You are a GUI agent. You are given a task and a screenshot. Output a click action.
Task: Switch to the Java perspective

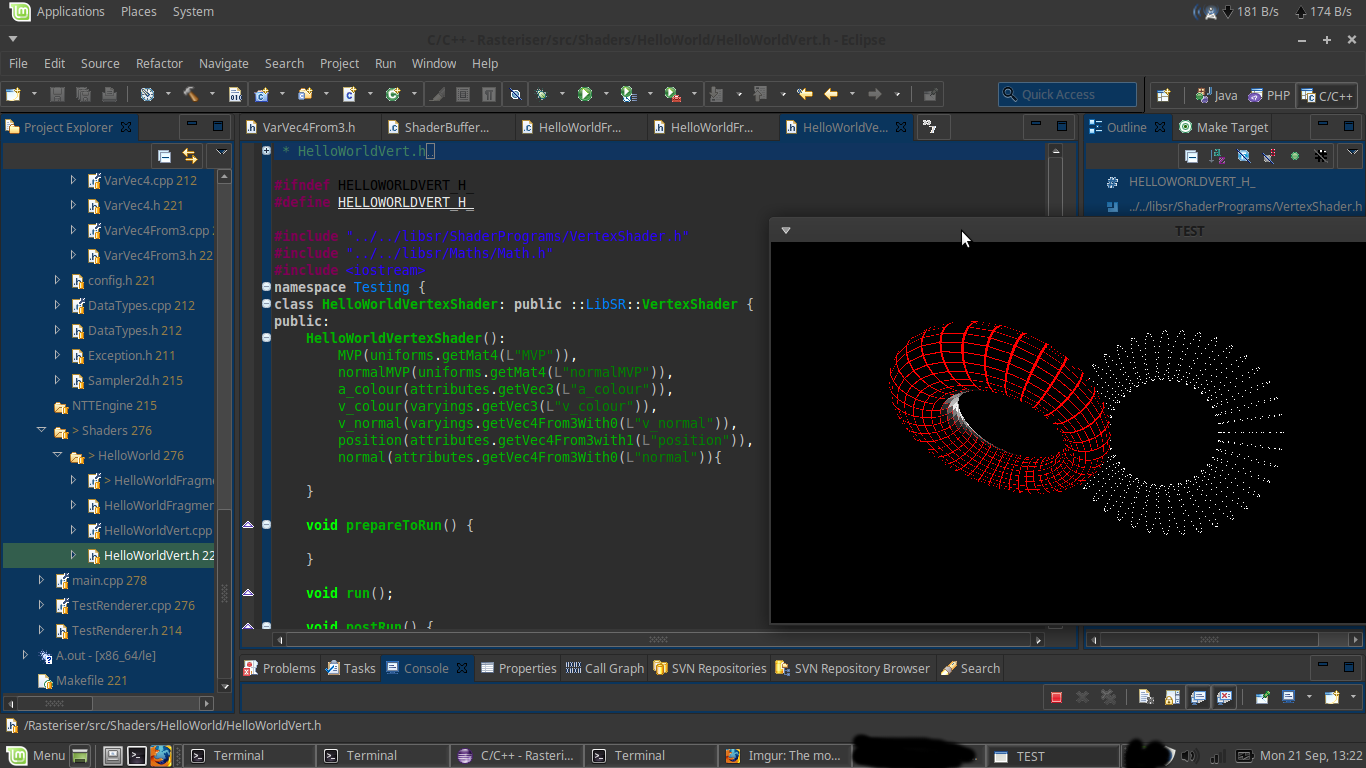tap(1216, 96)
